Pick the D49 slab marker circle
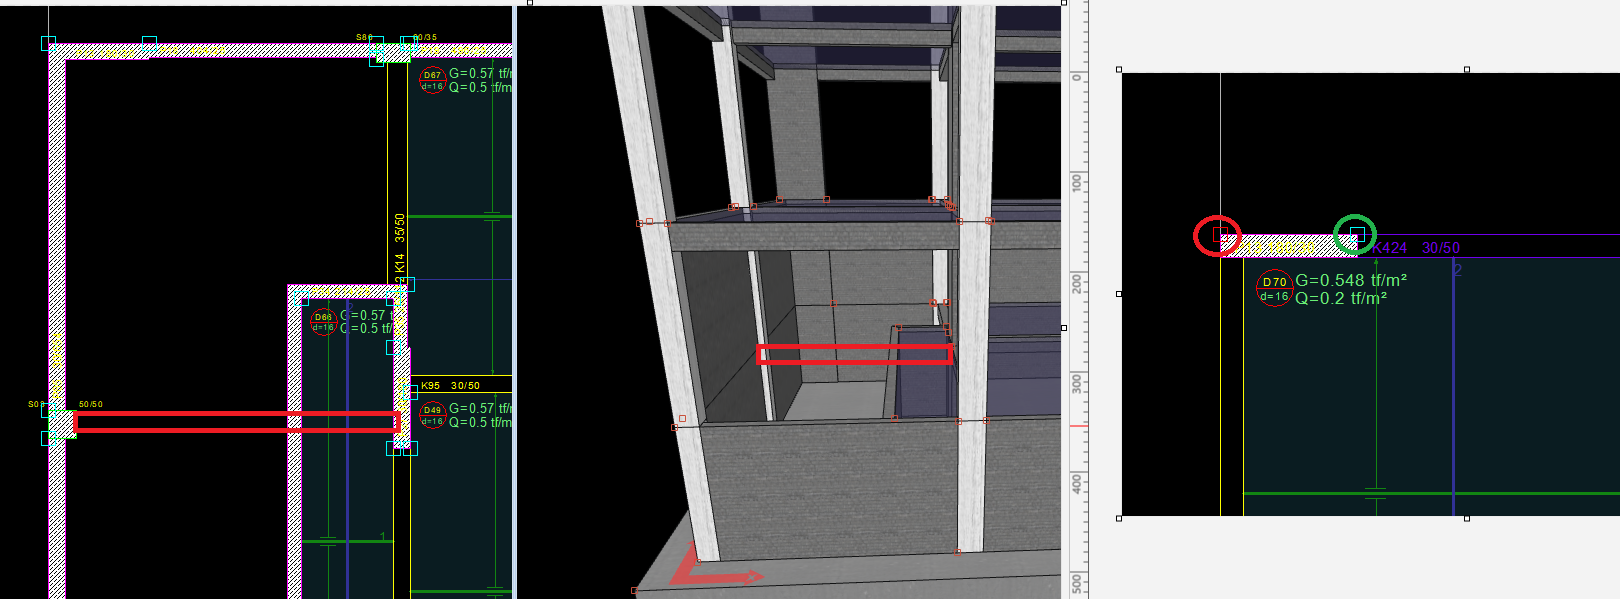 coord(432,415)
